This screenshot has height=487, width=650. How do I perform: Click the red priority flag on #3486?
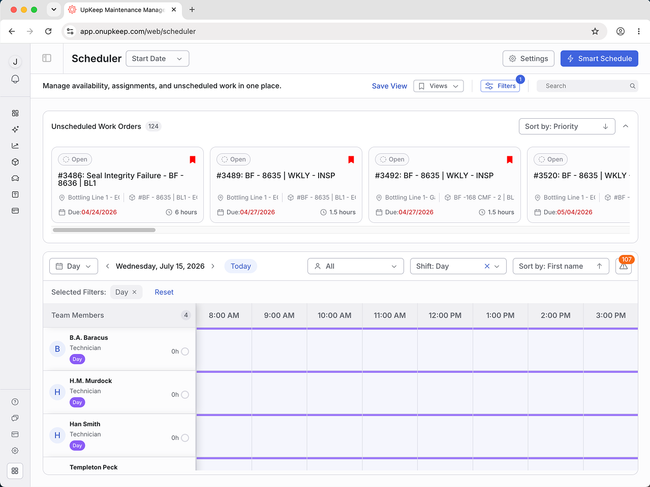click(192, 160)
